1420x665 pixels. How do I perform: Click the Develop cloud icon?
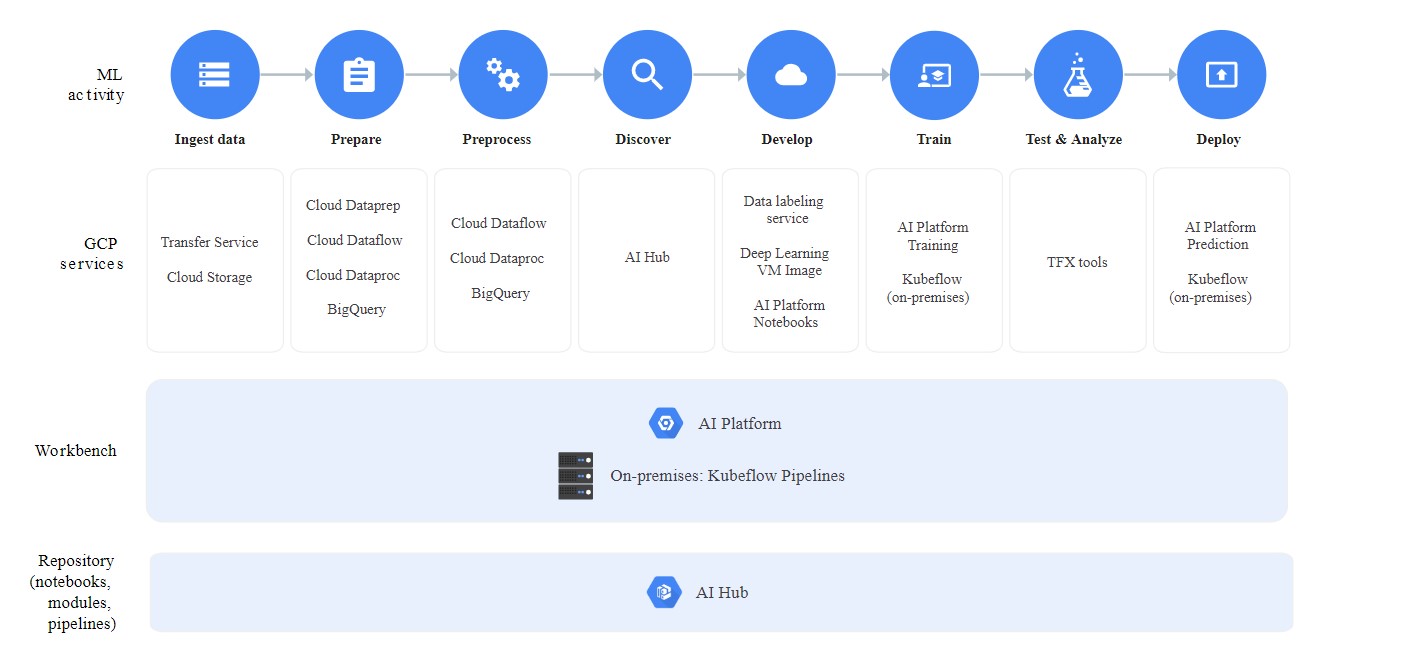tap(791, 75)
